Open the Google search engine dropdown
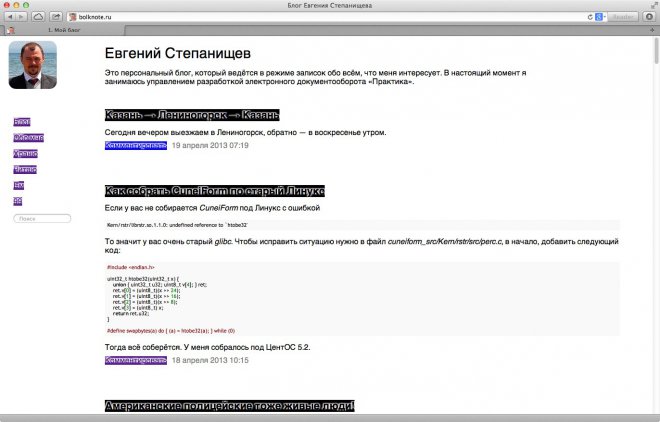The image size is (660, 422). click(601, 17)
